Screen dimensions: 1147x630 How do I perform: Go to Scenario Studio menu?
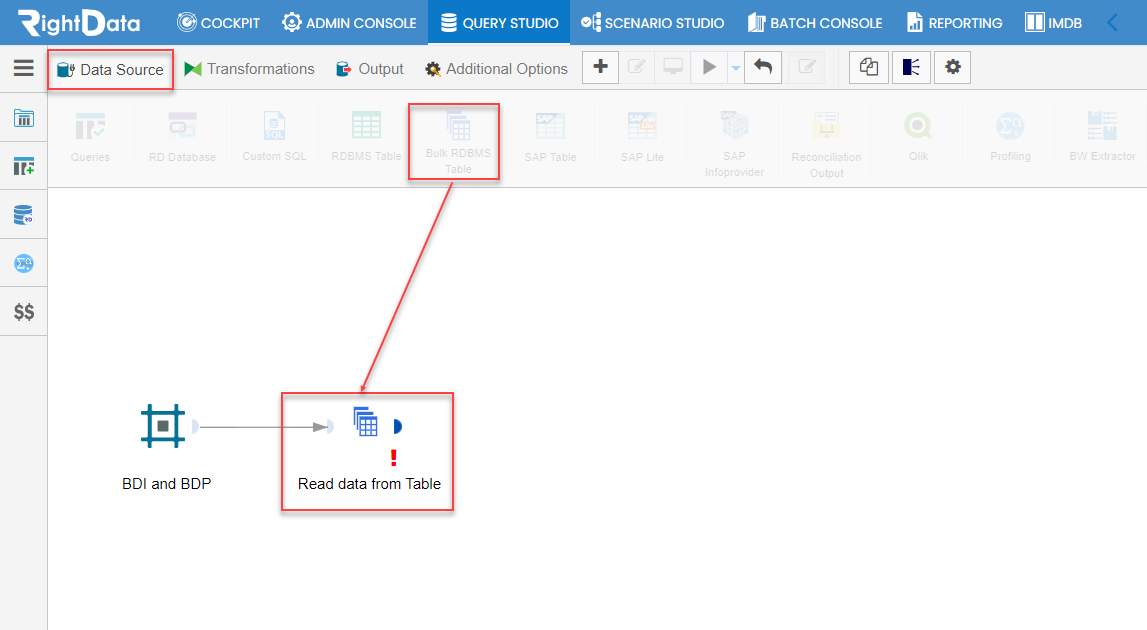pos(653,23)
